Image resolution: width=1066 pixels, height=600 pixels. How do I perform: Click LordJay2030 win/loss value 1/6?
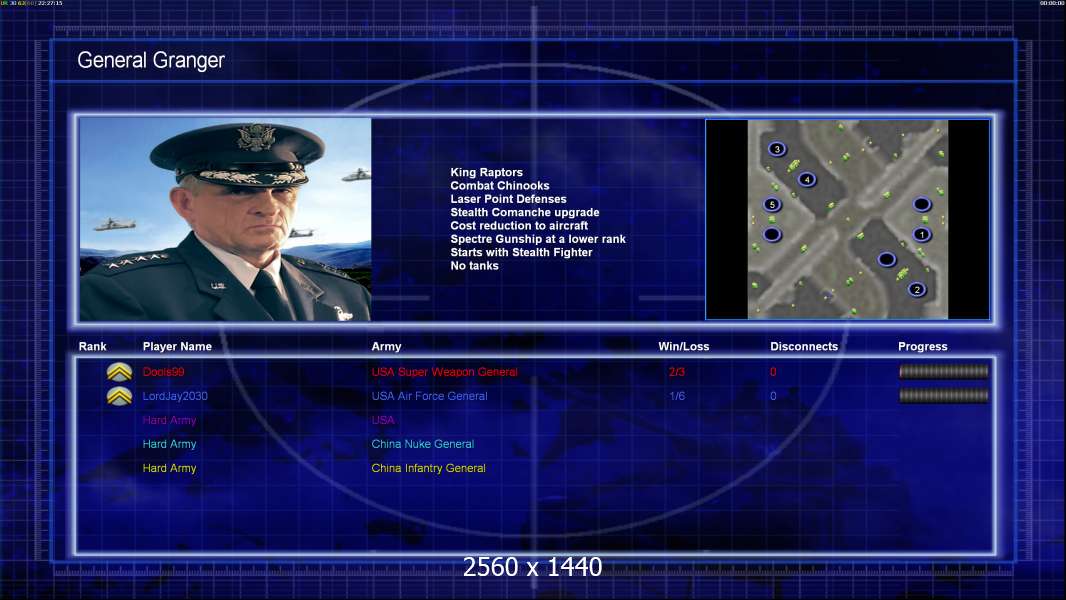[676, 396]
